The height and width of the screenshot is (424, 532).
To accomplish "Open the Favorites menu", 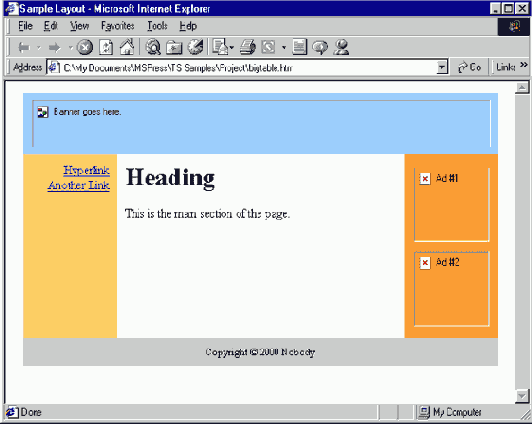I will [118, 26].
